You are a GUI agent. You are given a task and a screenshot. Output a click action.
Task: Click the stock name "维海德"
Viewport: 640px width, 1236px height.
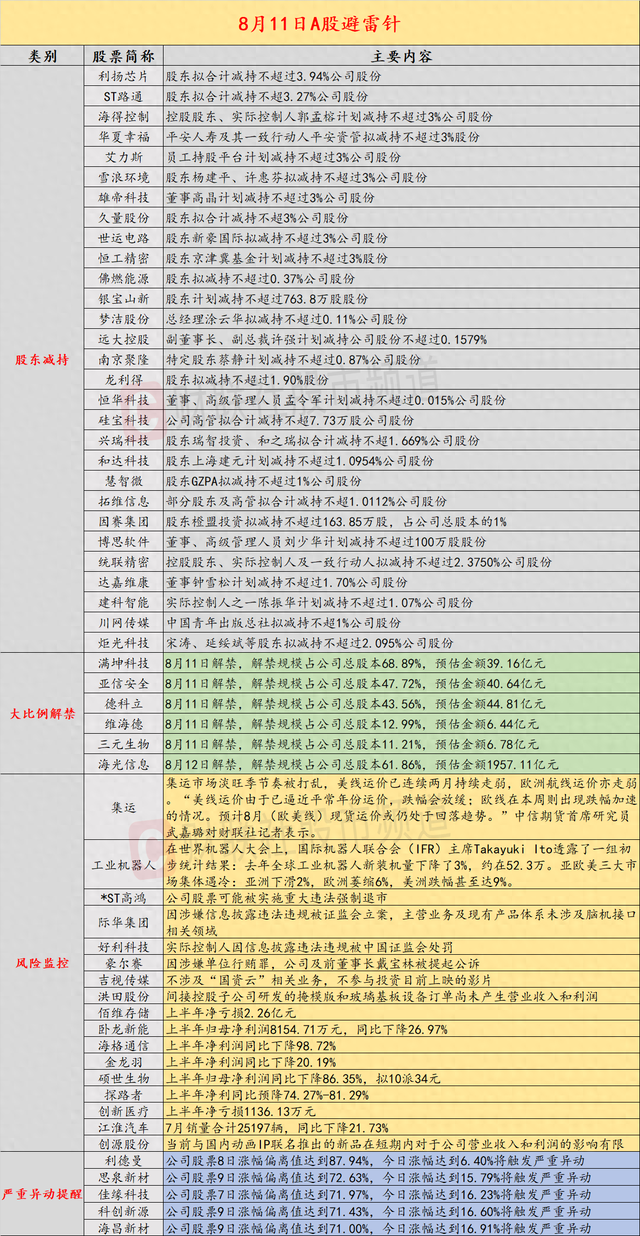pos(125,723)
